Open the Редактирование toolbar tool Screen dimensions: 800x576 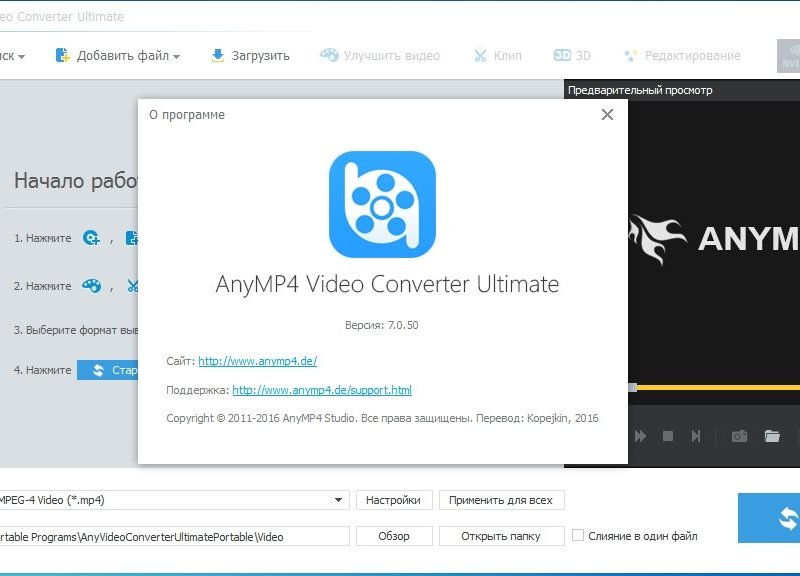(x=683, y=56)
